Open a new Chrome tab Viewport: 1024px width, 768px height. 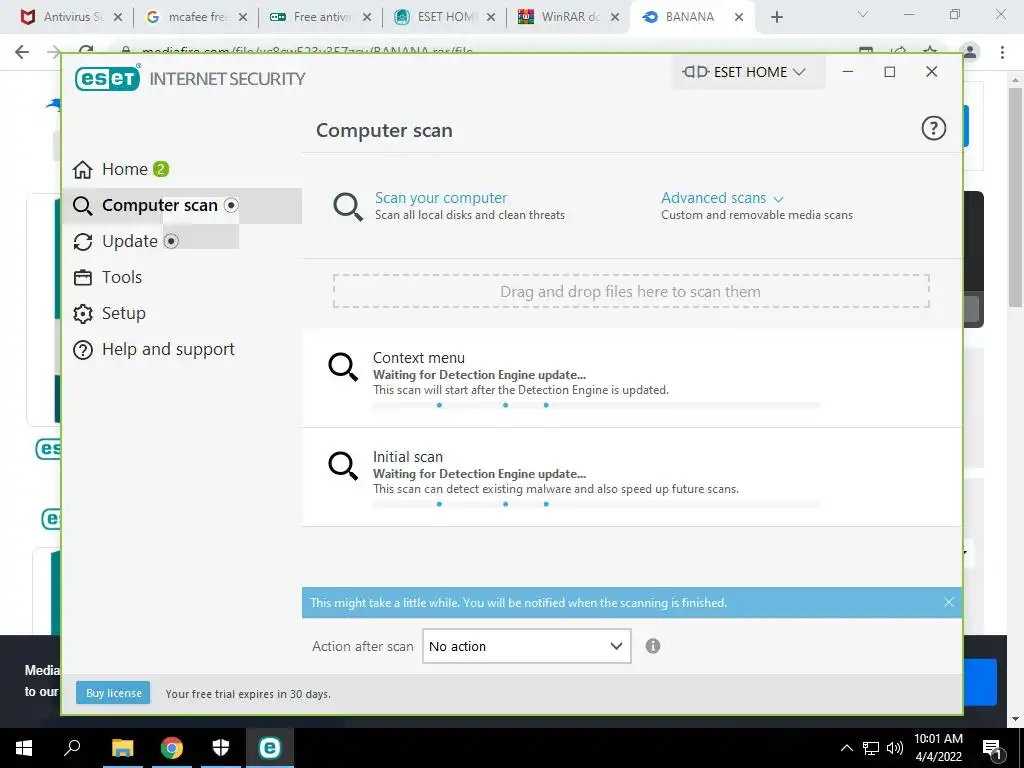click(776, 18)
